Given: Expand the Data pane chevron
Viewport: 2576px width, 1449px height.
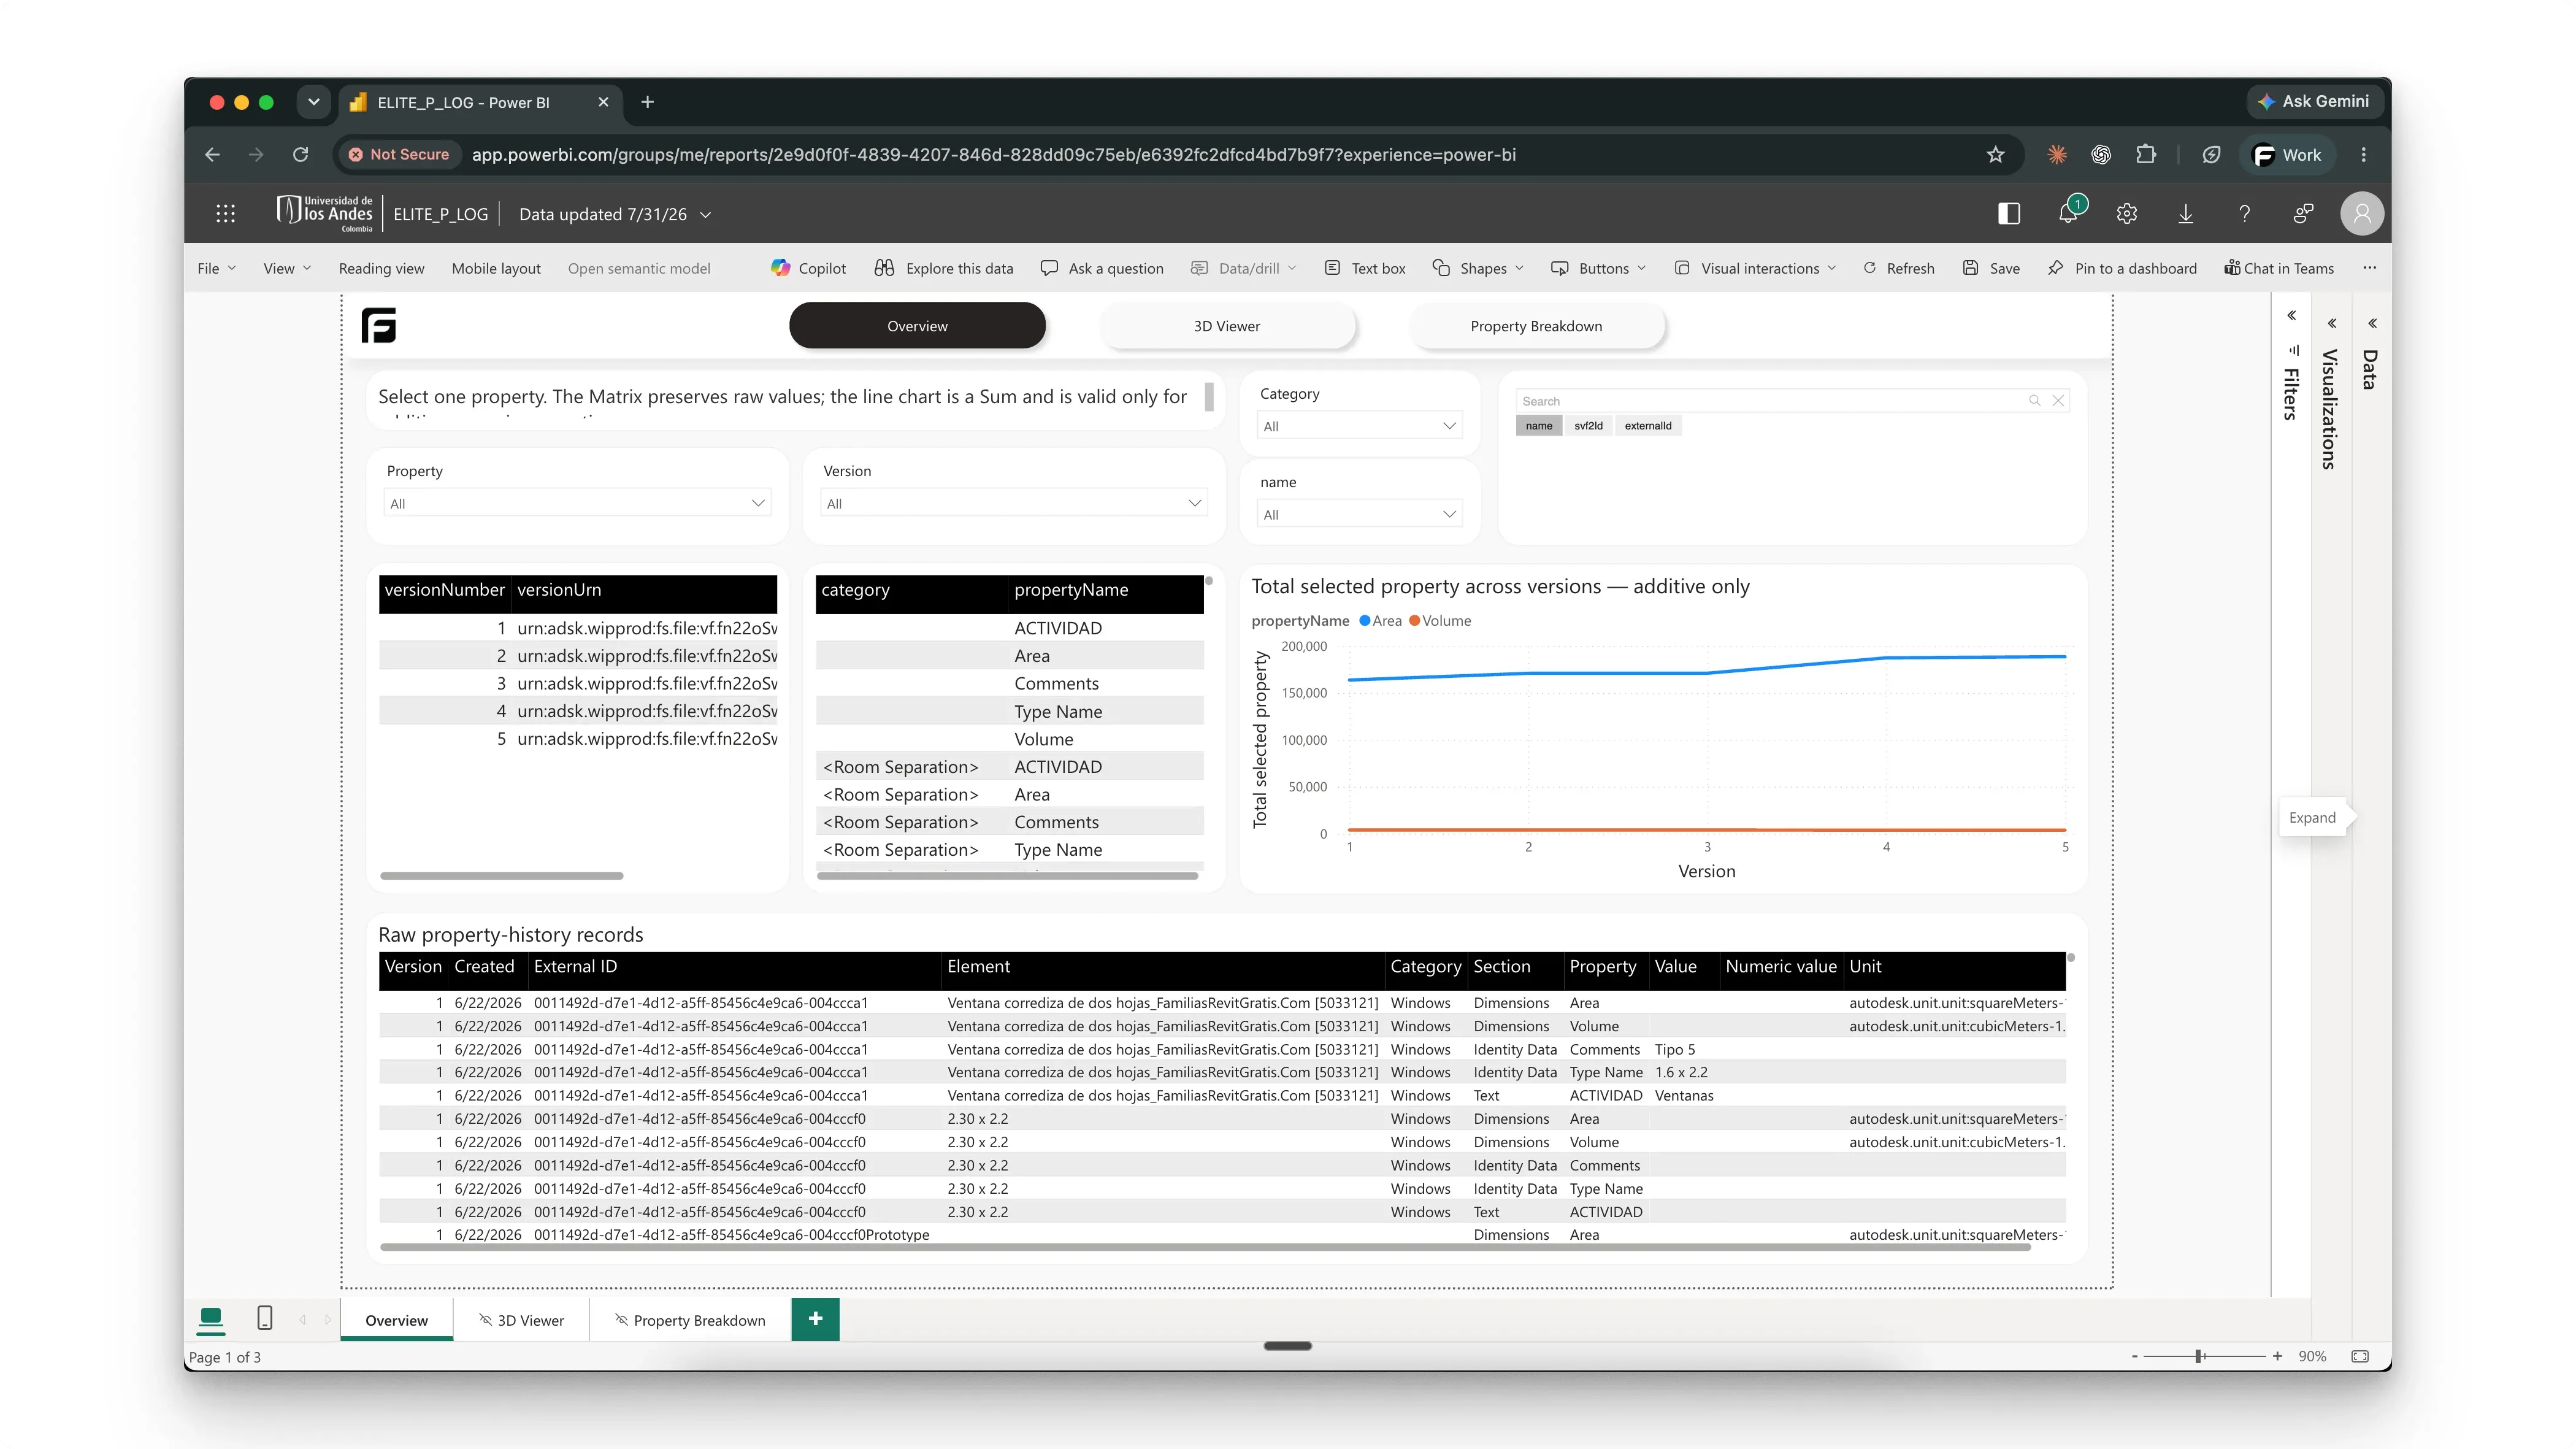Looking at the screenshot, I should (2372, 324).
